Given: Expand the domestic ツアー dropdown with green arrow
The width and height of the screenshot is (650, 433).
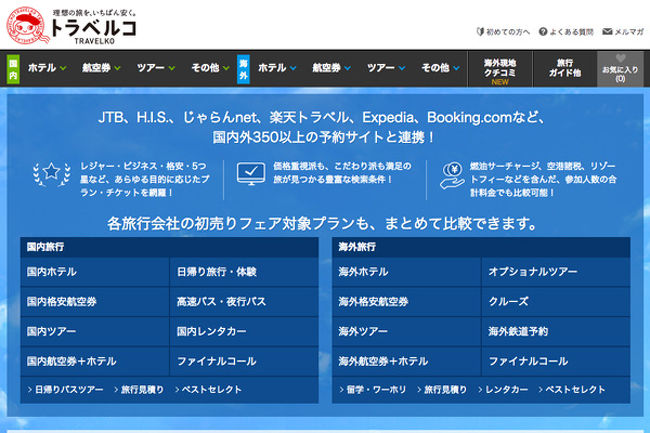Looking at the screenshot, I should 156,68.
